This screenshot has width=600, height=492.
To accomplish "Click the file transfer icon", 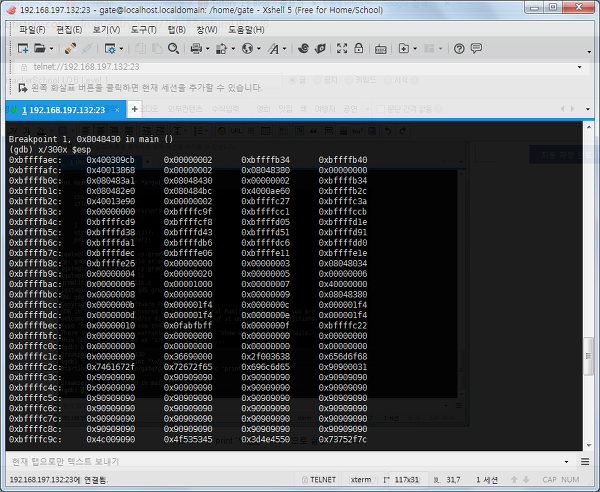I will [x=221, y=49].
